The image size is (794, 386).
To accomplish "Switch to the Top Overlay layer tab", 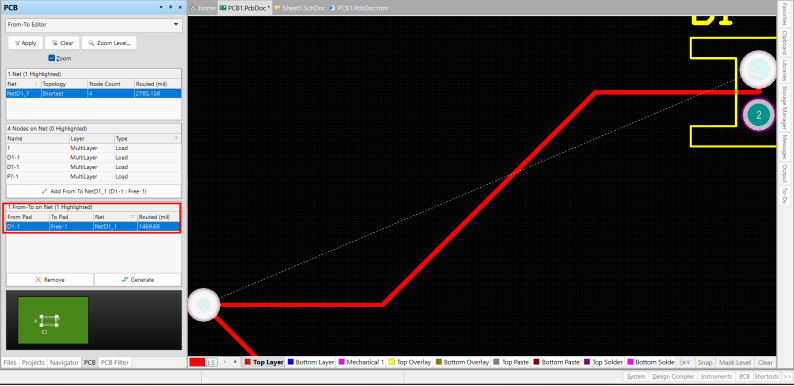I will [409, 362].
